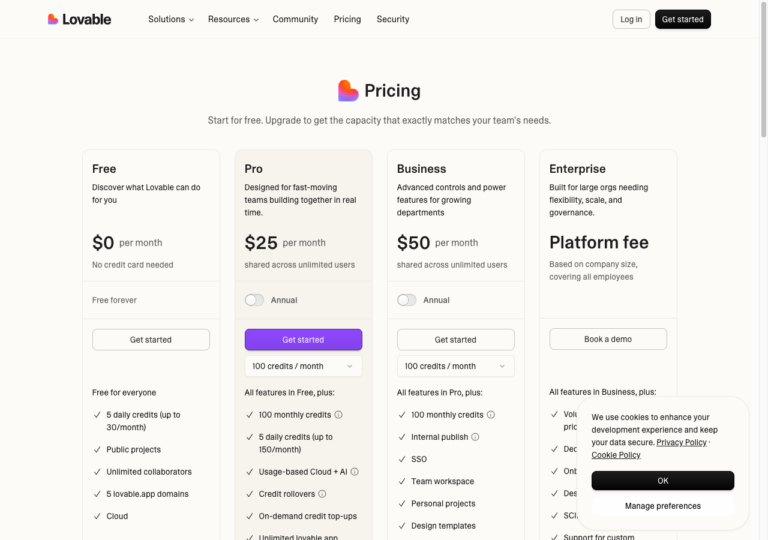This screenshot has width=768, height=540.
Task: Click the Credit rollovers info icon
Action: pyautogui.click(x=322, y=494)
